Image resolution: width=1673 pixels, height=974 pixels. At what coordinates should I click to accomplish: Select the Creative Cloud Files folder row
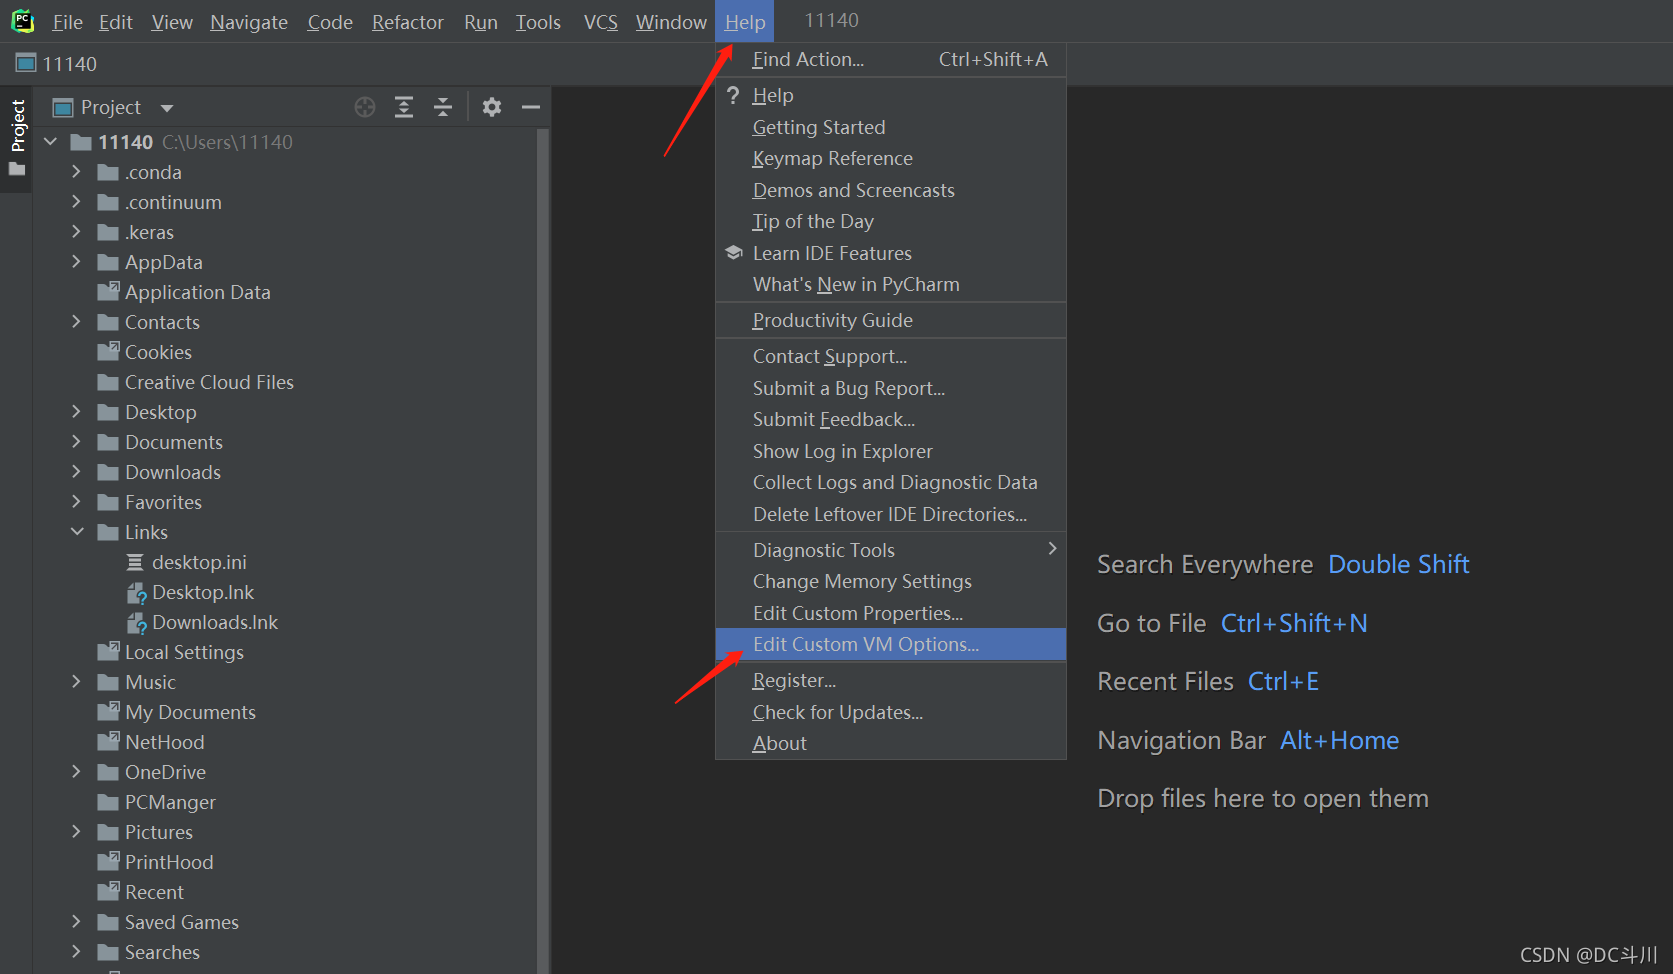pos(285,382)
